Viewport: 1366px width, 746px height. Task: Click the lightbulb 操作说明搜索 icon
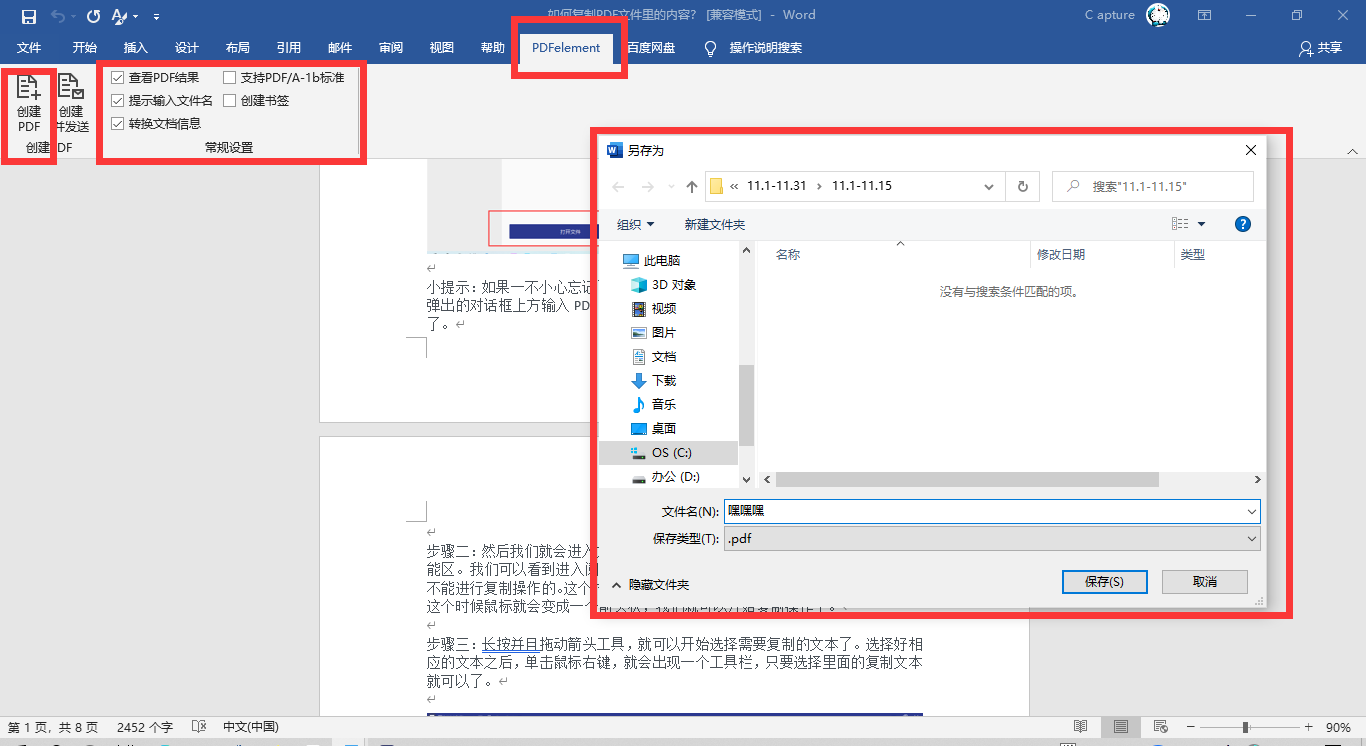point(711,48)
